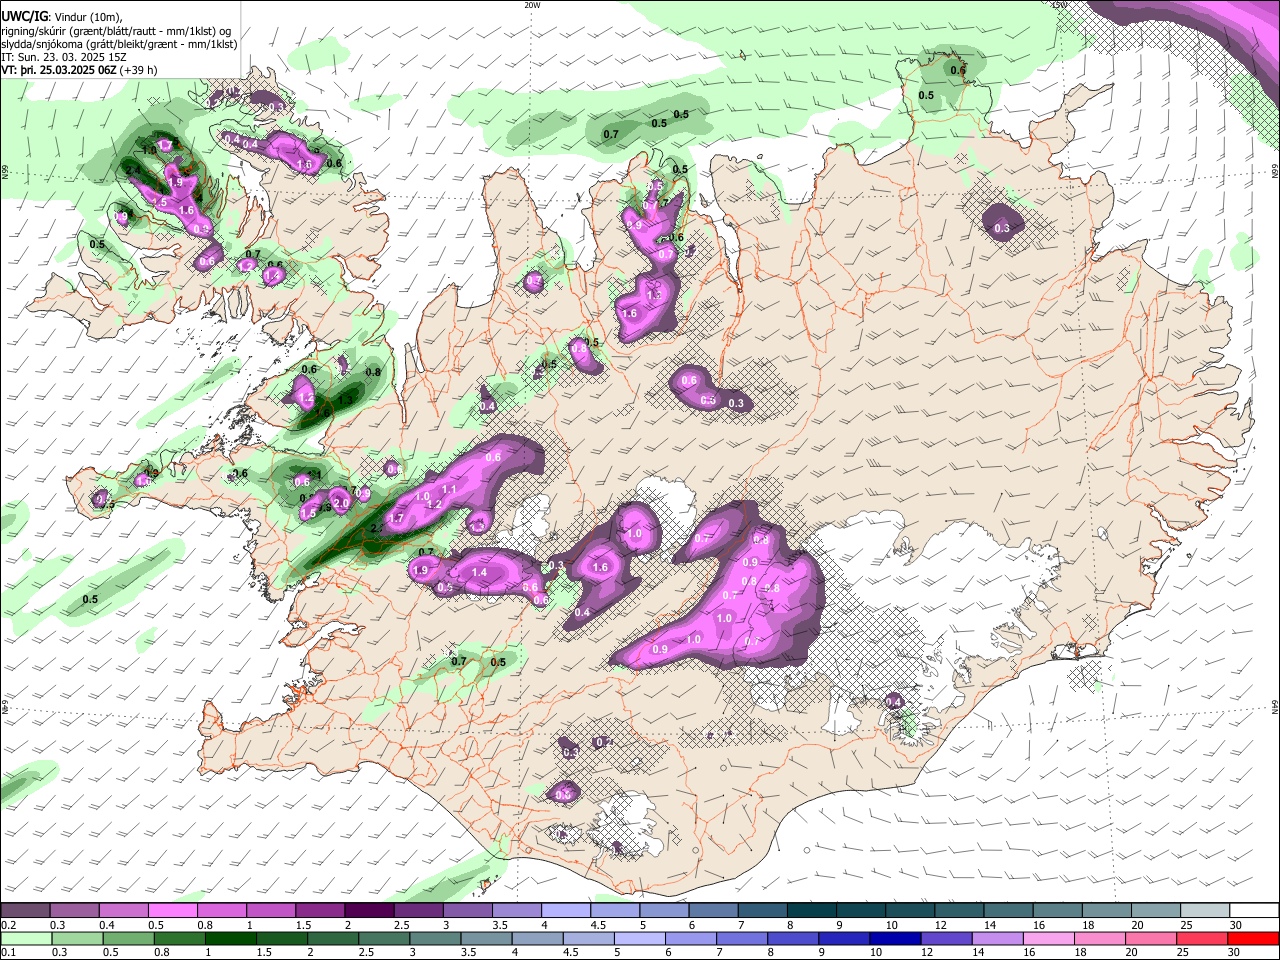Click the 'Vindur (10m)' label

click(x=87, y=17)
